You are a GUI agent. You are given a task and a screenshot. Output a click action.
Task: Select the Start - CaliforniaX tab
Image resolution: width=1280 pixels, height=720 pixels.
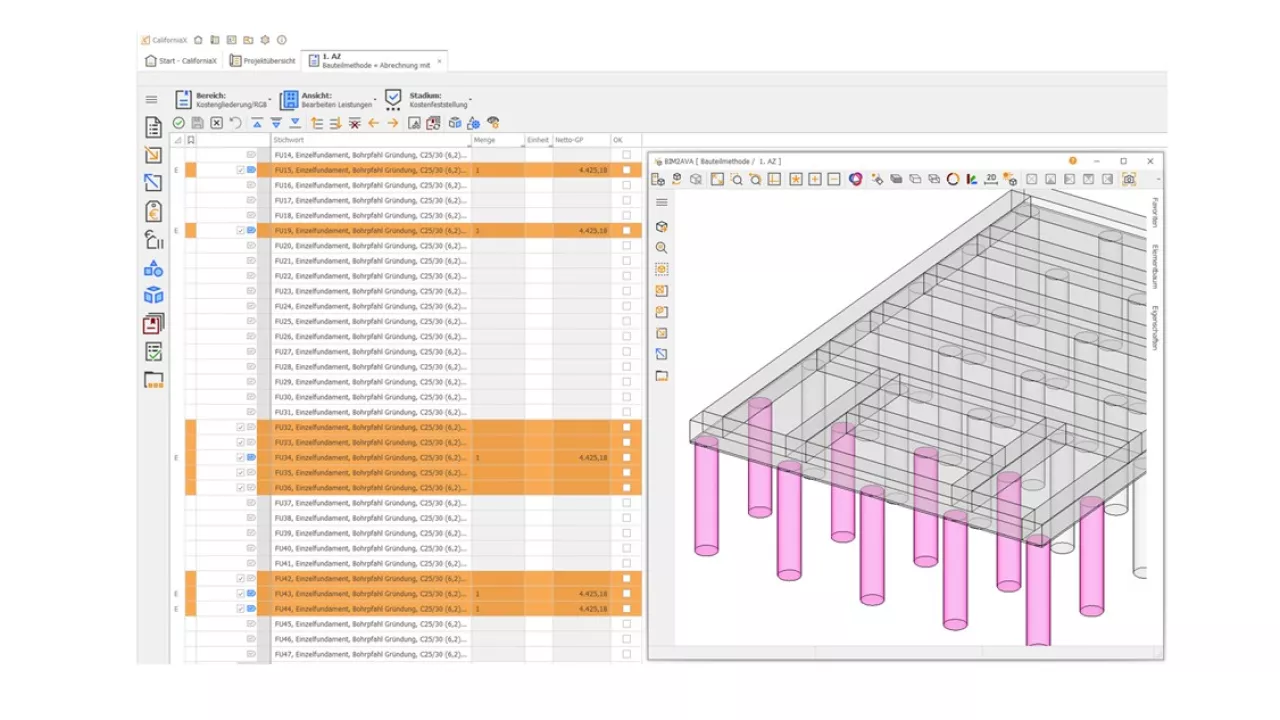click(180, 61)
